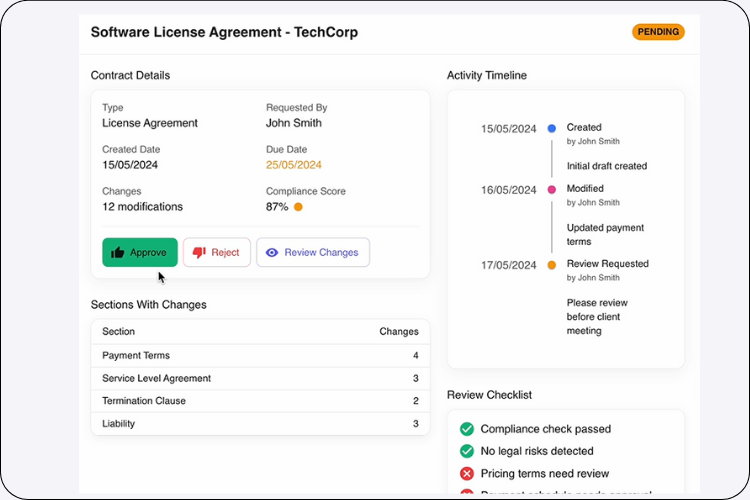Select the orange Review Requested timeline marker
Viewport: 750px width, 500px height.
pyautogui.click(x=551, y=265)
